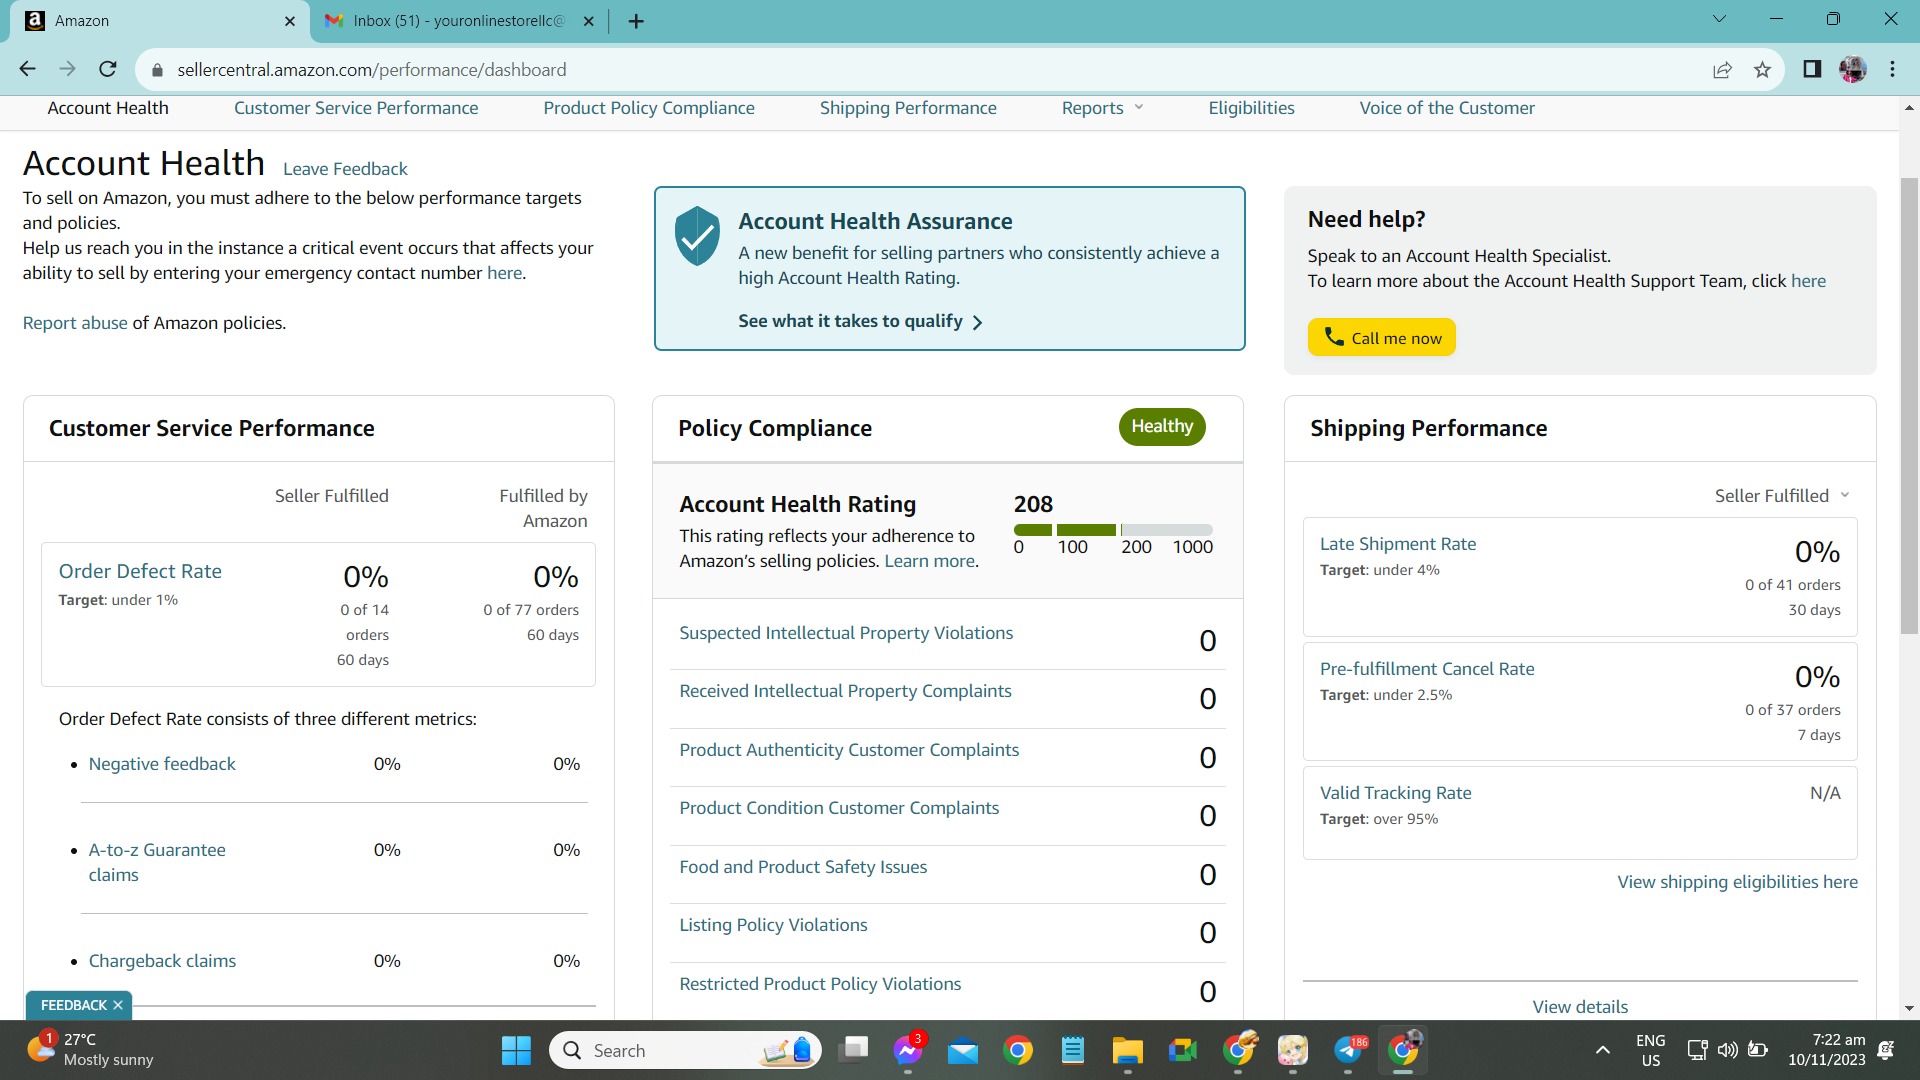Open the Negative feedback metric link
This screenshot has height=1080, width=1920.
(162, 764)
